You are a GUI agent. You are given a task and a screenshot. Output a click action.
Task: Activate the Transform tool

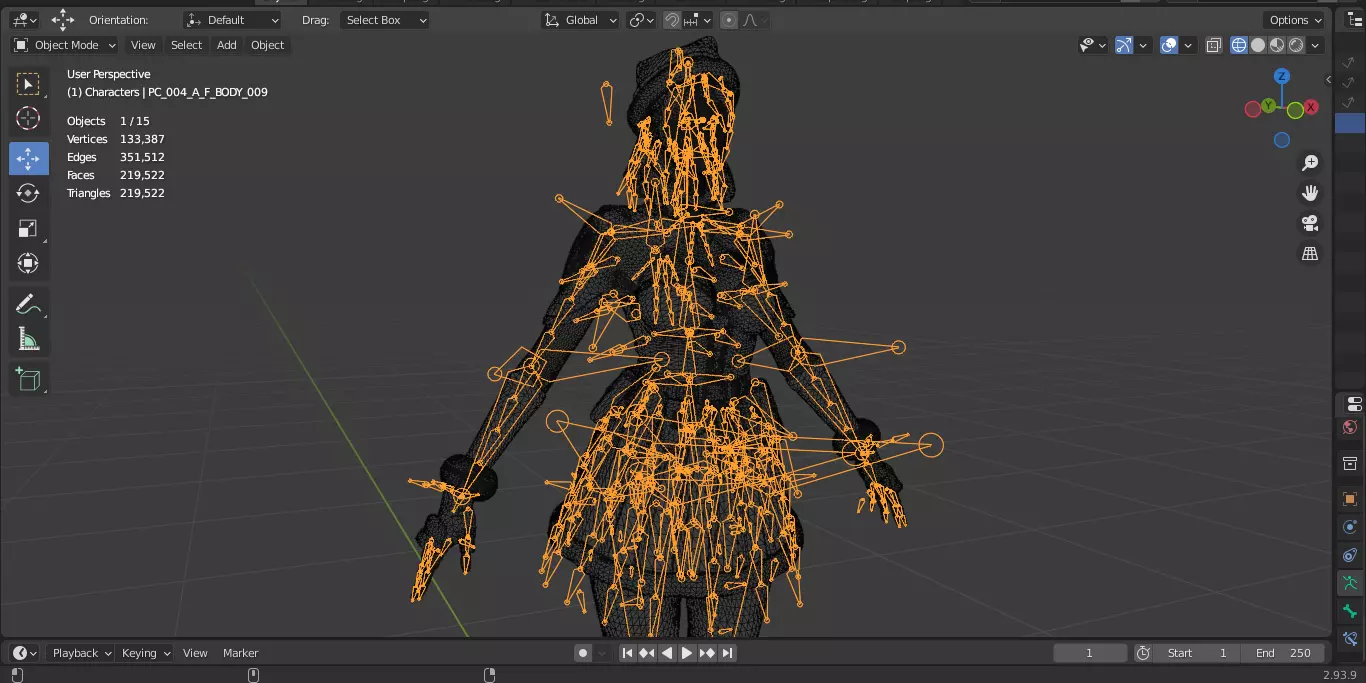[x=28, y=263]
